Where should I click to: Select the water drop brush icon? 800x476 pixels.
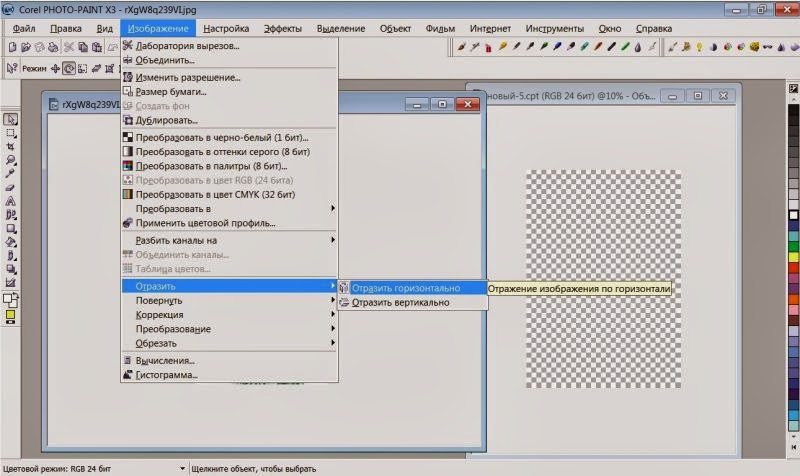(638, 47)
